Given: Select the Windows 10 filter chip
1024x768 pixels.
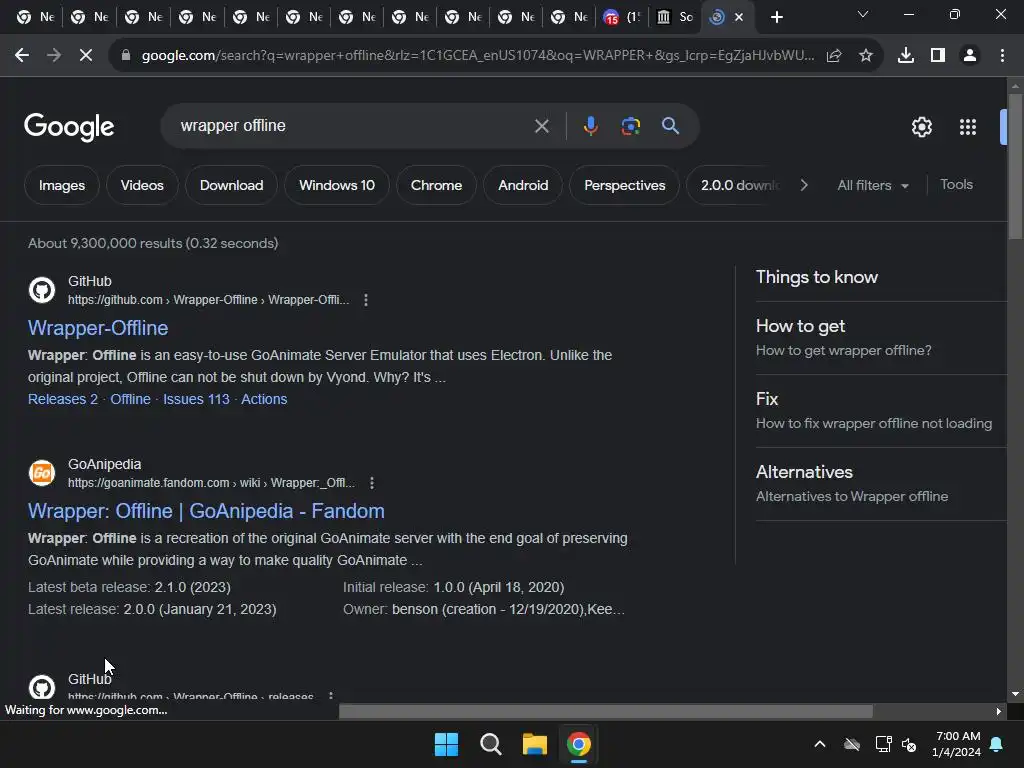Looking at the screenshot, I should pyautogui.click(x=337, y=185).
